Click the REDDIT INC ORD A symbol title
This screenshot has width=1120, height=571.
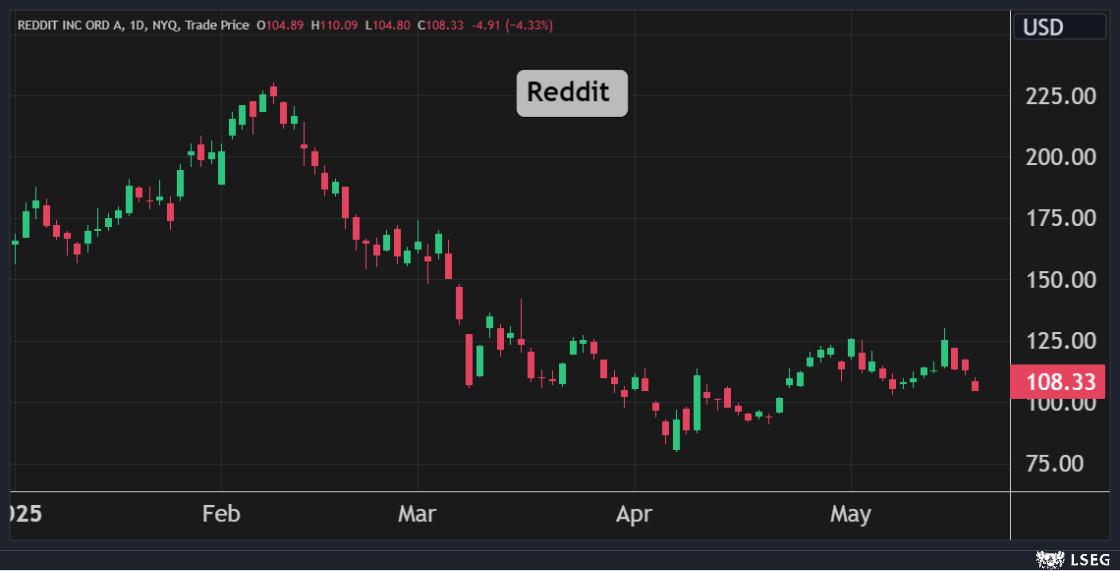[x=70, y=24]
